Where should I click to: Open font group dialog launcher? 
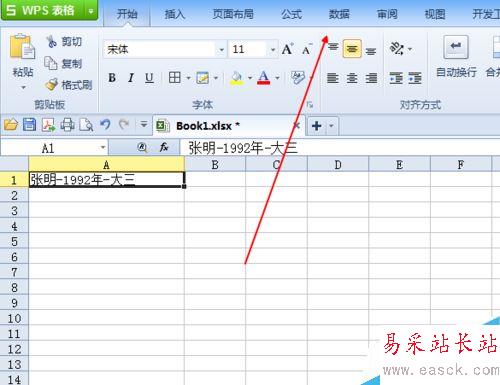[310, 105]
